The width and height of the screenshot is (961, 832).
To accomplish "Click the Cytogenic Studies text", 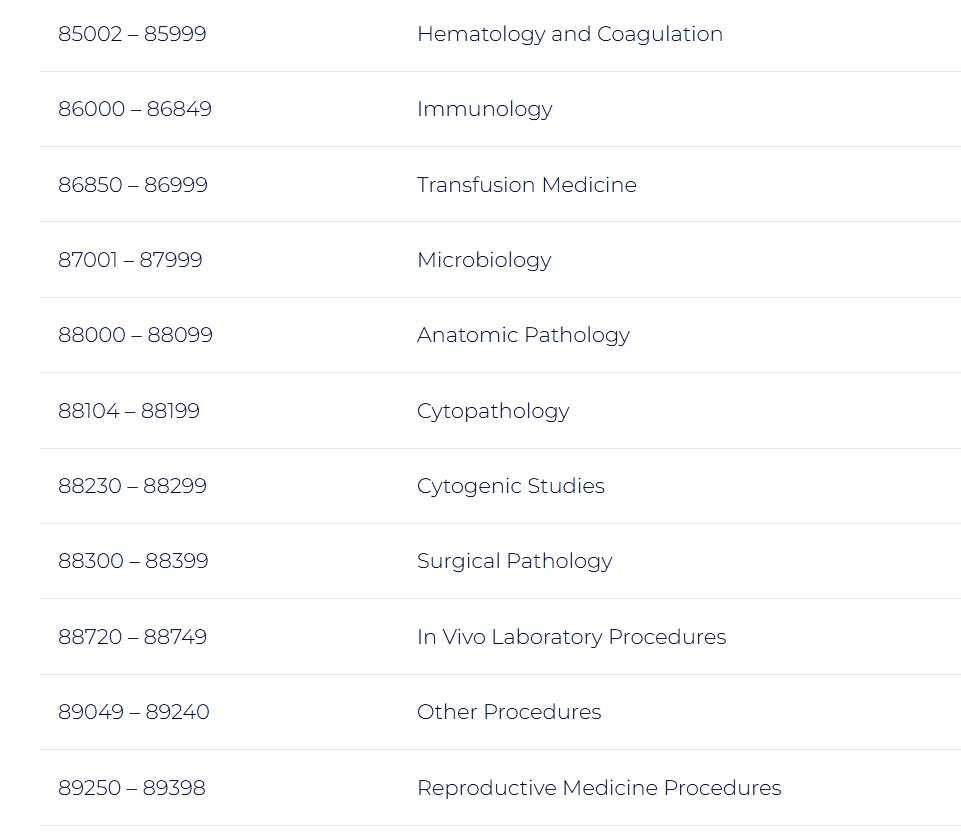I will (x=510, y=486).
